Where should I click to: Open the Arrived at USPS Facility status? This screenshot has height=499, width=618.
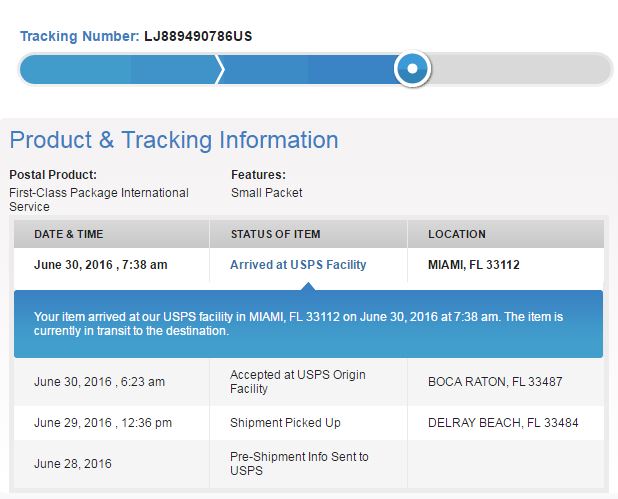(298, 265)
